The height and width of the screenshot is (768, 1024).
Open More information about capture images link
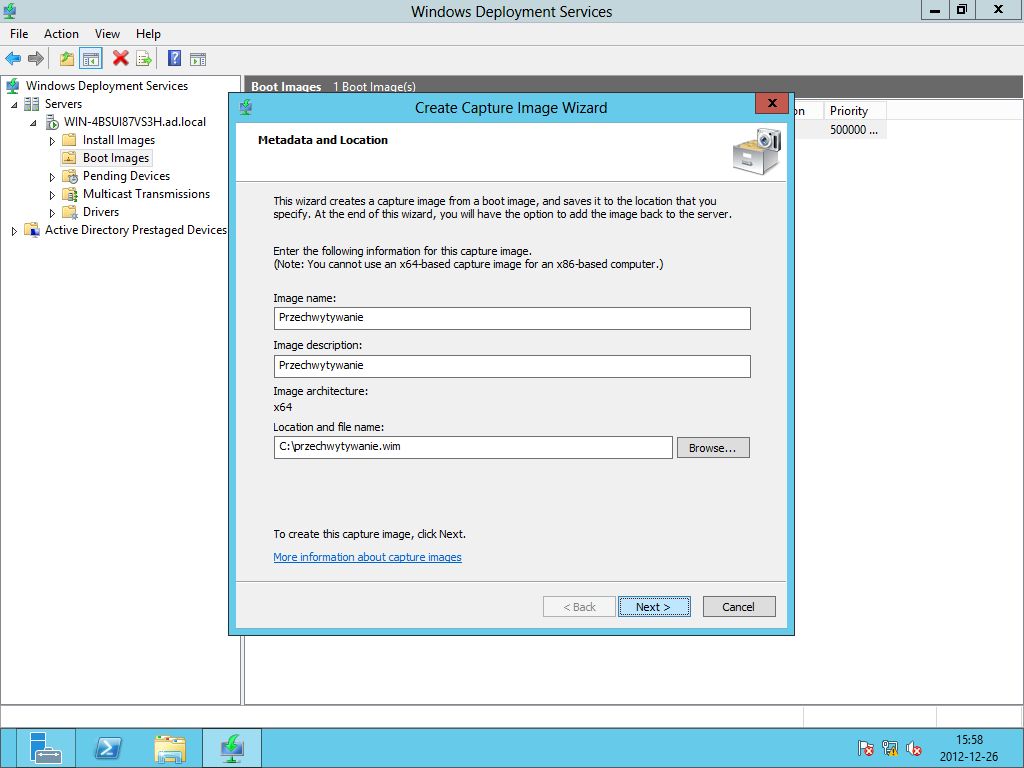tap(367, 557)
